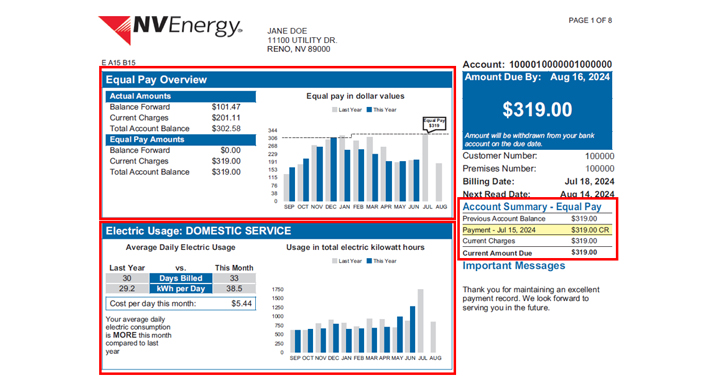The width and height of the screenshot is (720, 391).
Task: Click the DEC blue bar in Equal pay chart
Action: coord(333,169)
